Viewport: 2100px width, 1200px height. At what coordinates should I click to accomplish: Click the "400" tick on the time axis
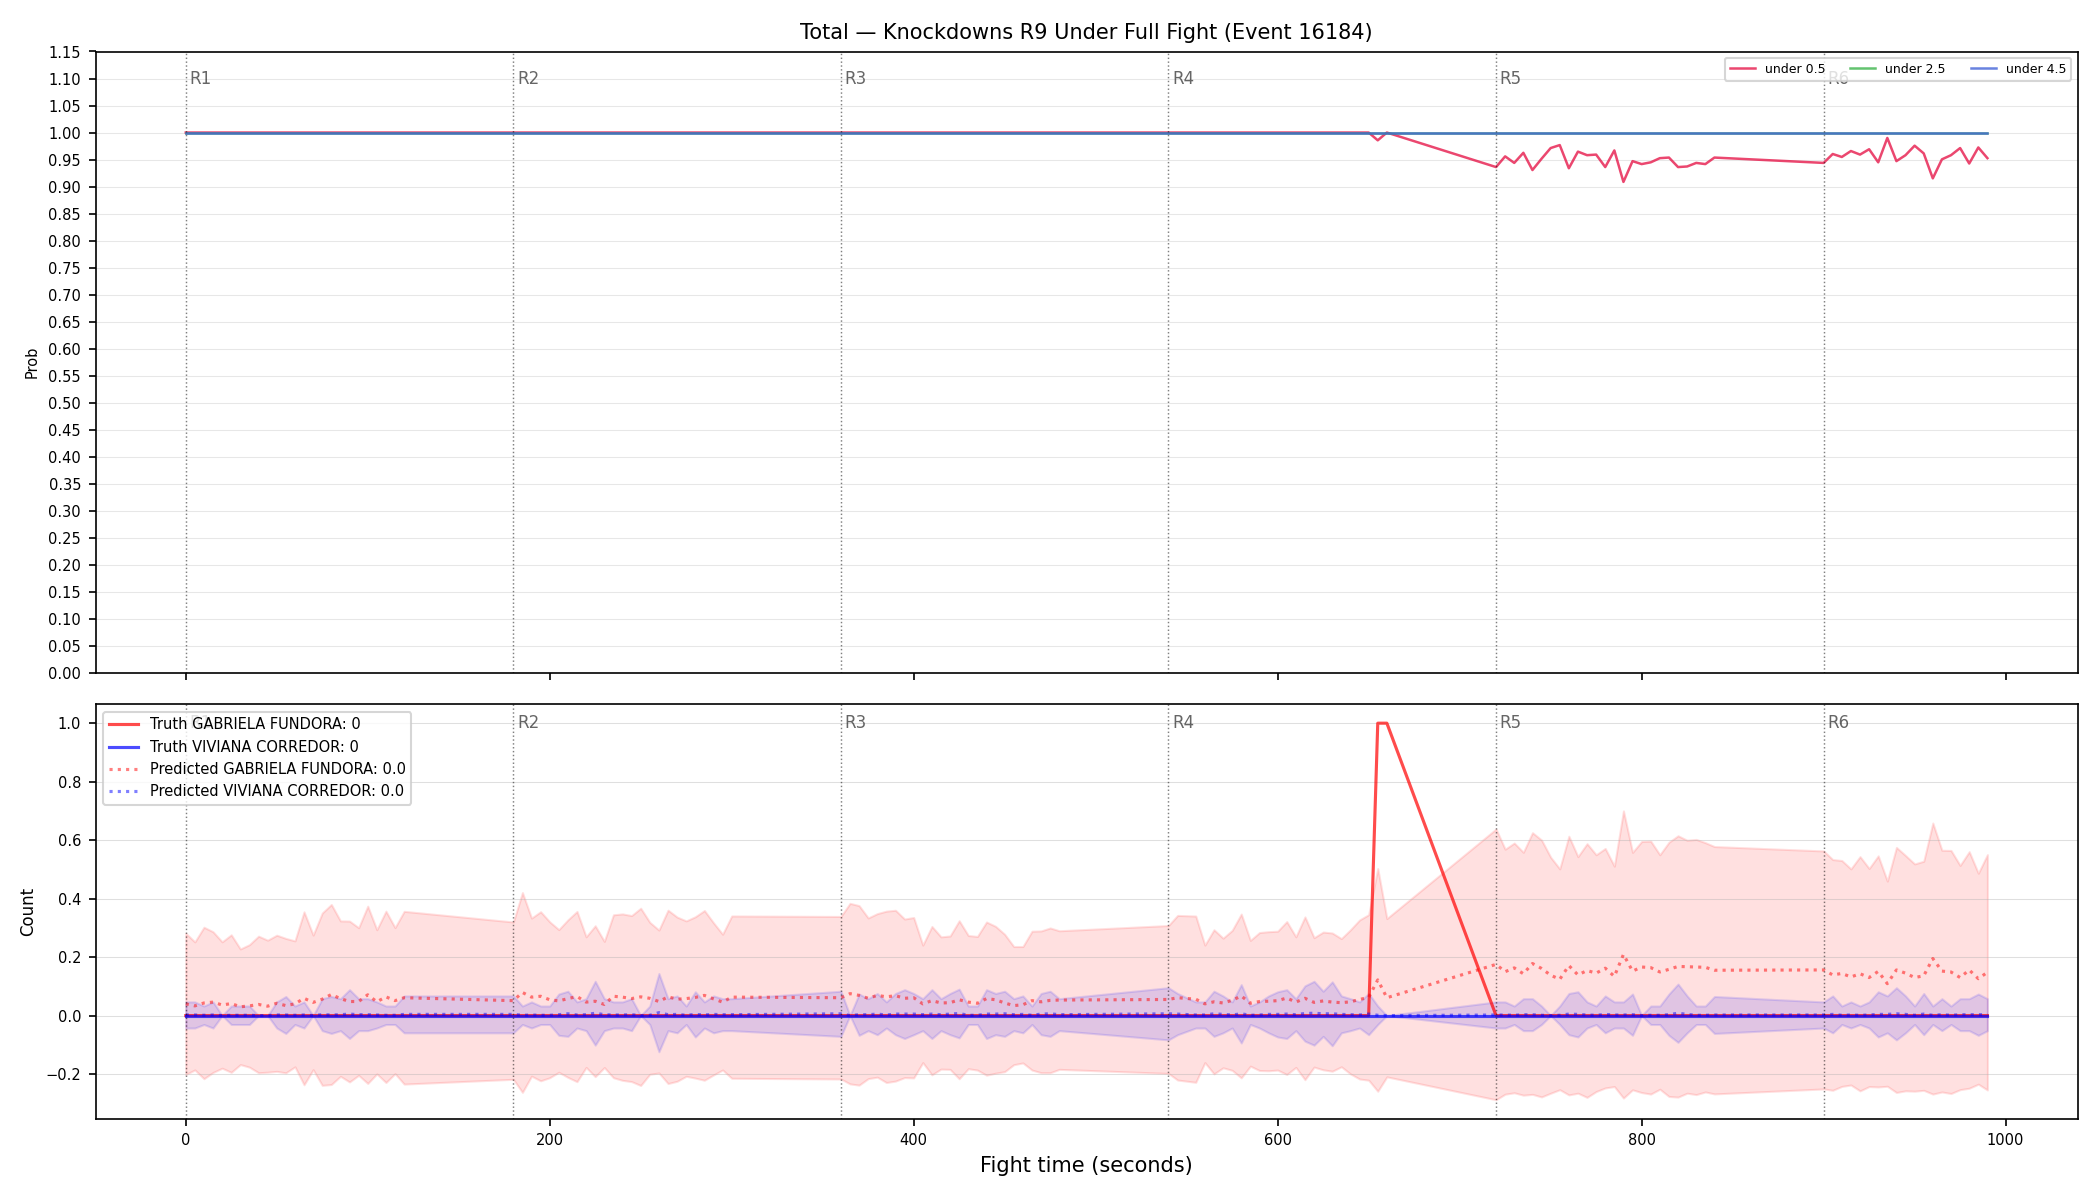(913, 1139)
